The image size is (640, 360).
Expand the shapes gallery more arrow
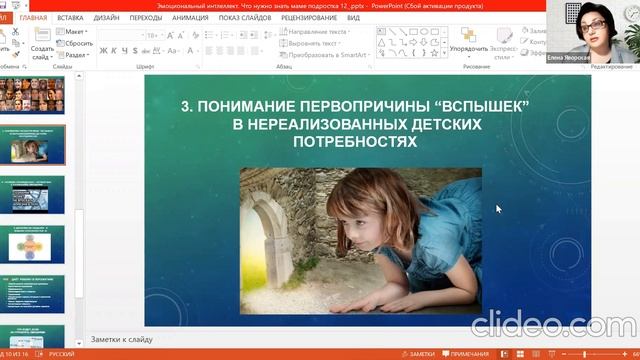444,53
